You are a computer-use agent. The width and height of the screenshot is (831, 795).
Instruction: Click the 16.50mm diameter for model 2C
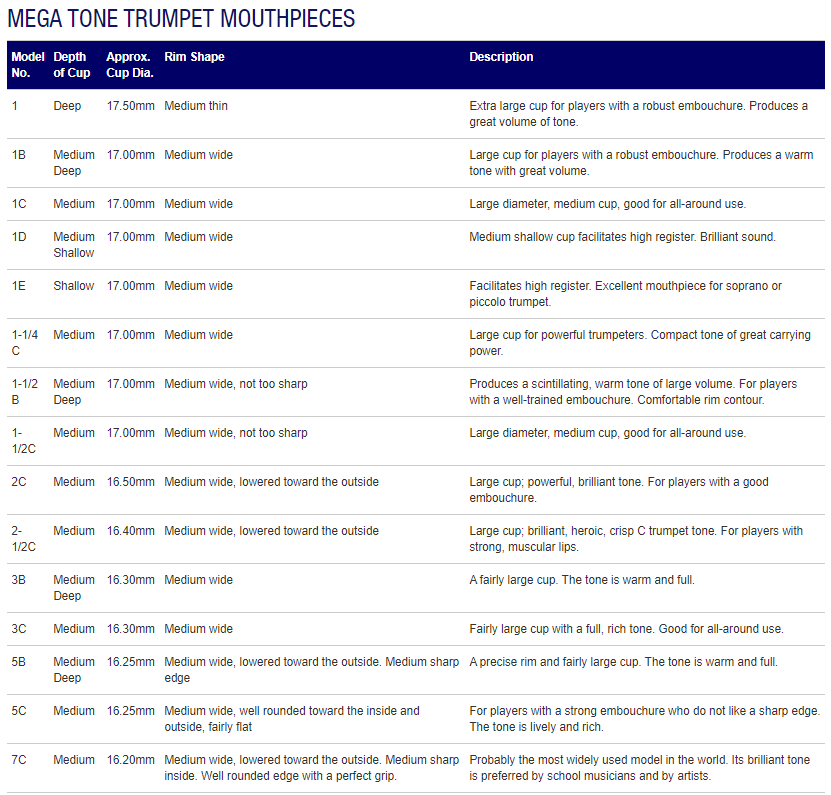(x=130, y=482)
